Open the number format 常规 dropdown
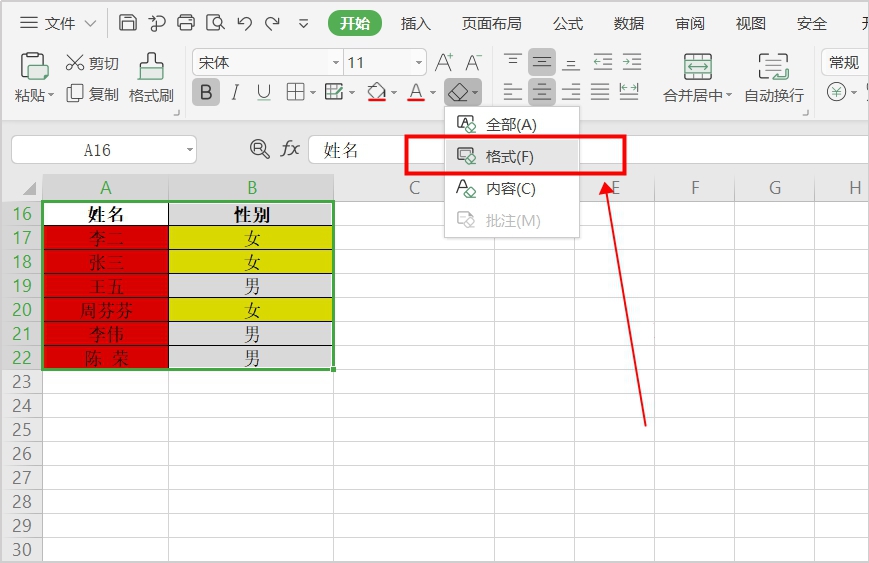The width and height of the screenshot is (869, 563). tap(845, 62)
